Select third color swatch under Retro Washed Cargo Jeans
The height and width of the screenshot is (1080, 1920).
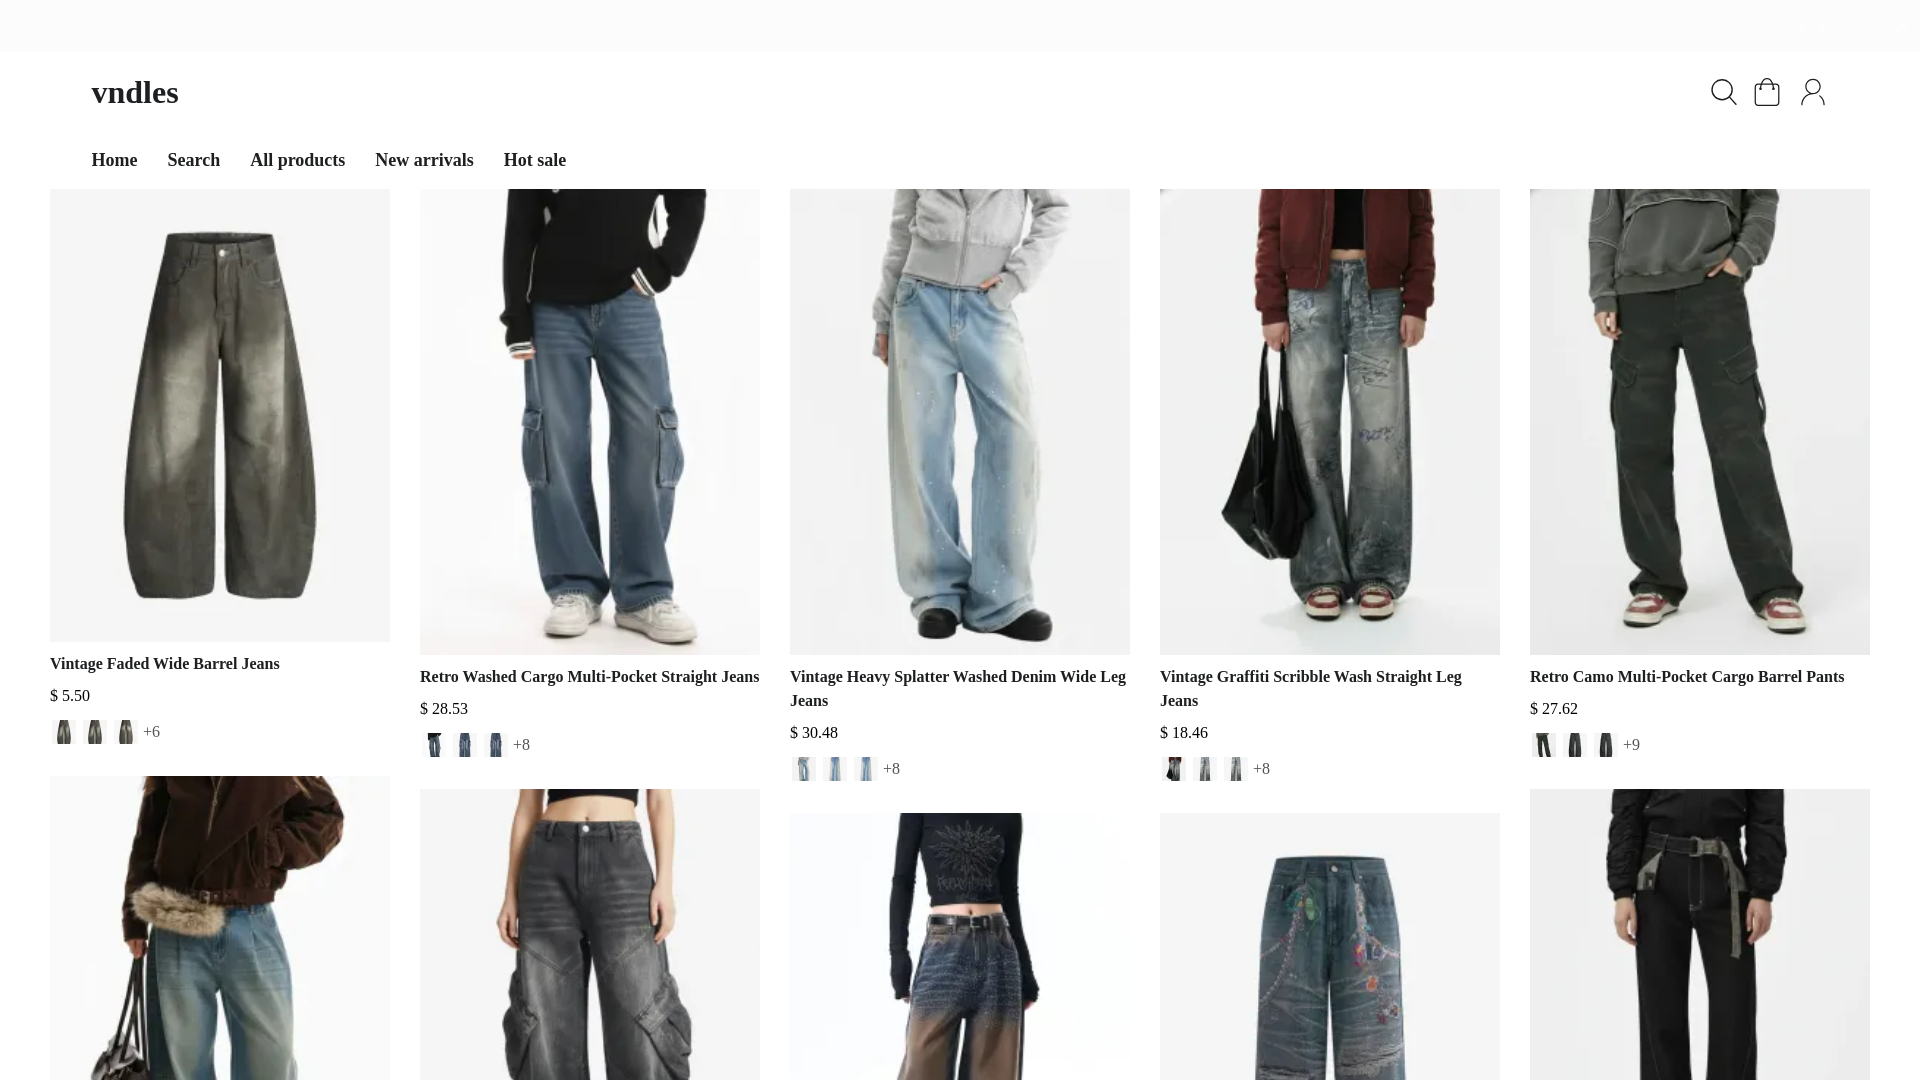[x=496, y=745]
